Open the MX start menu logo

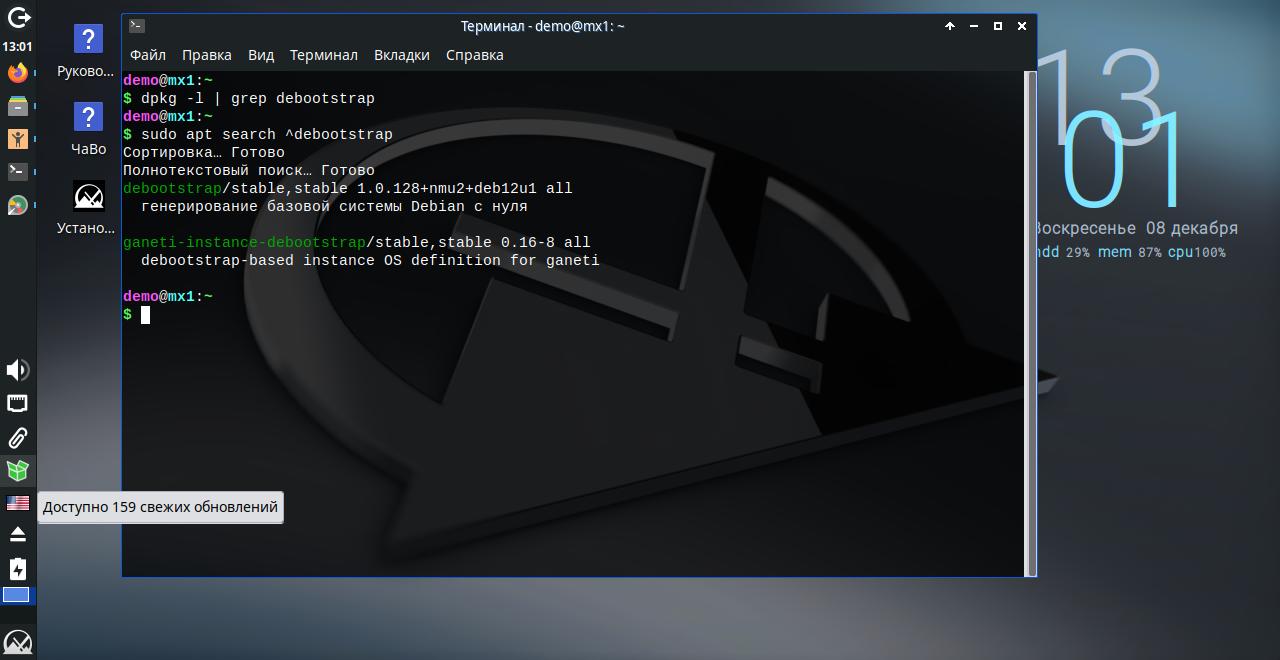tap(18, 641)
